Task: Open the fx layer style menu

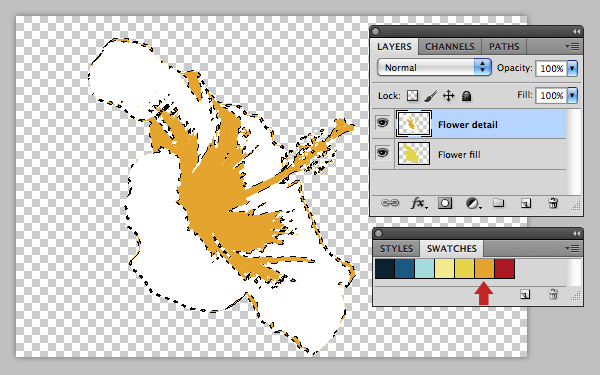Action: coord(419,203)
